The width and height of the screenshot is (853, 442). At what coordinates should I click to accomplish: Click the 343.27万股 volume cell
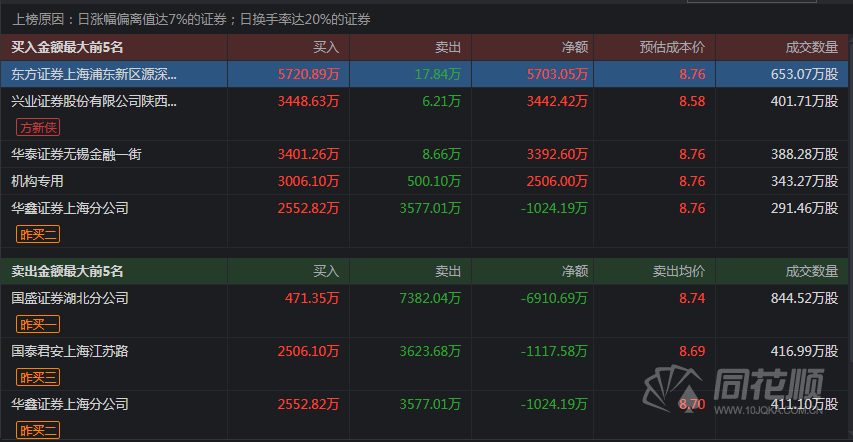click(805, 181)
